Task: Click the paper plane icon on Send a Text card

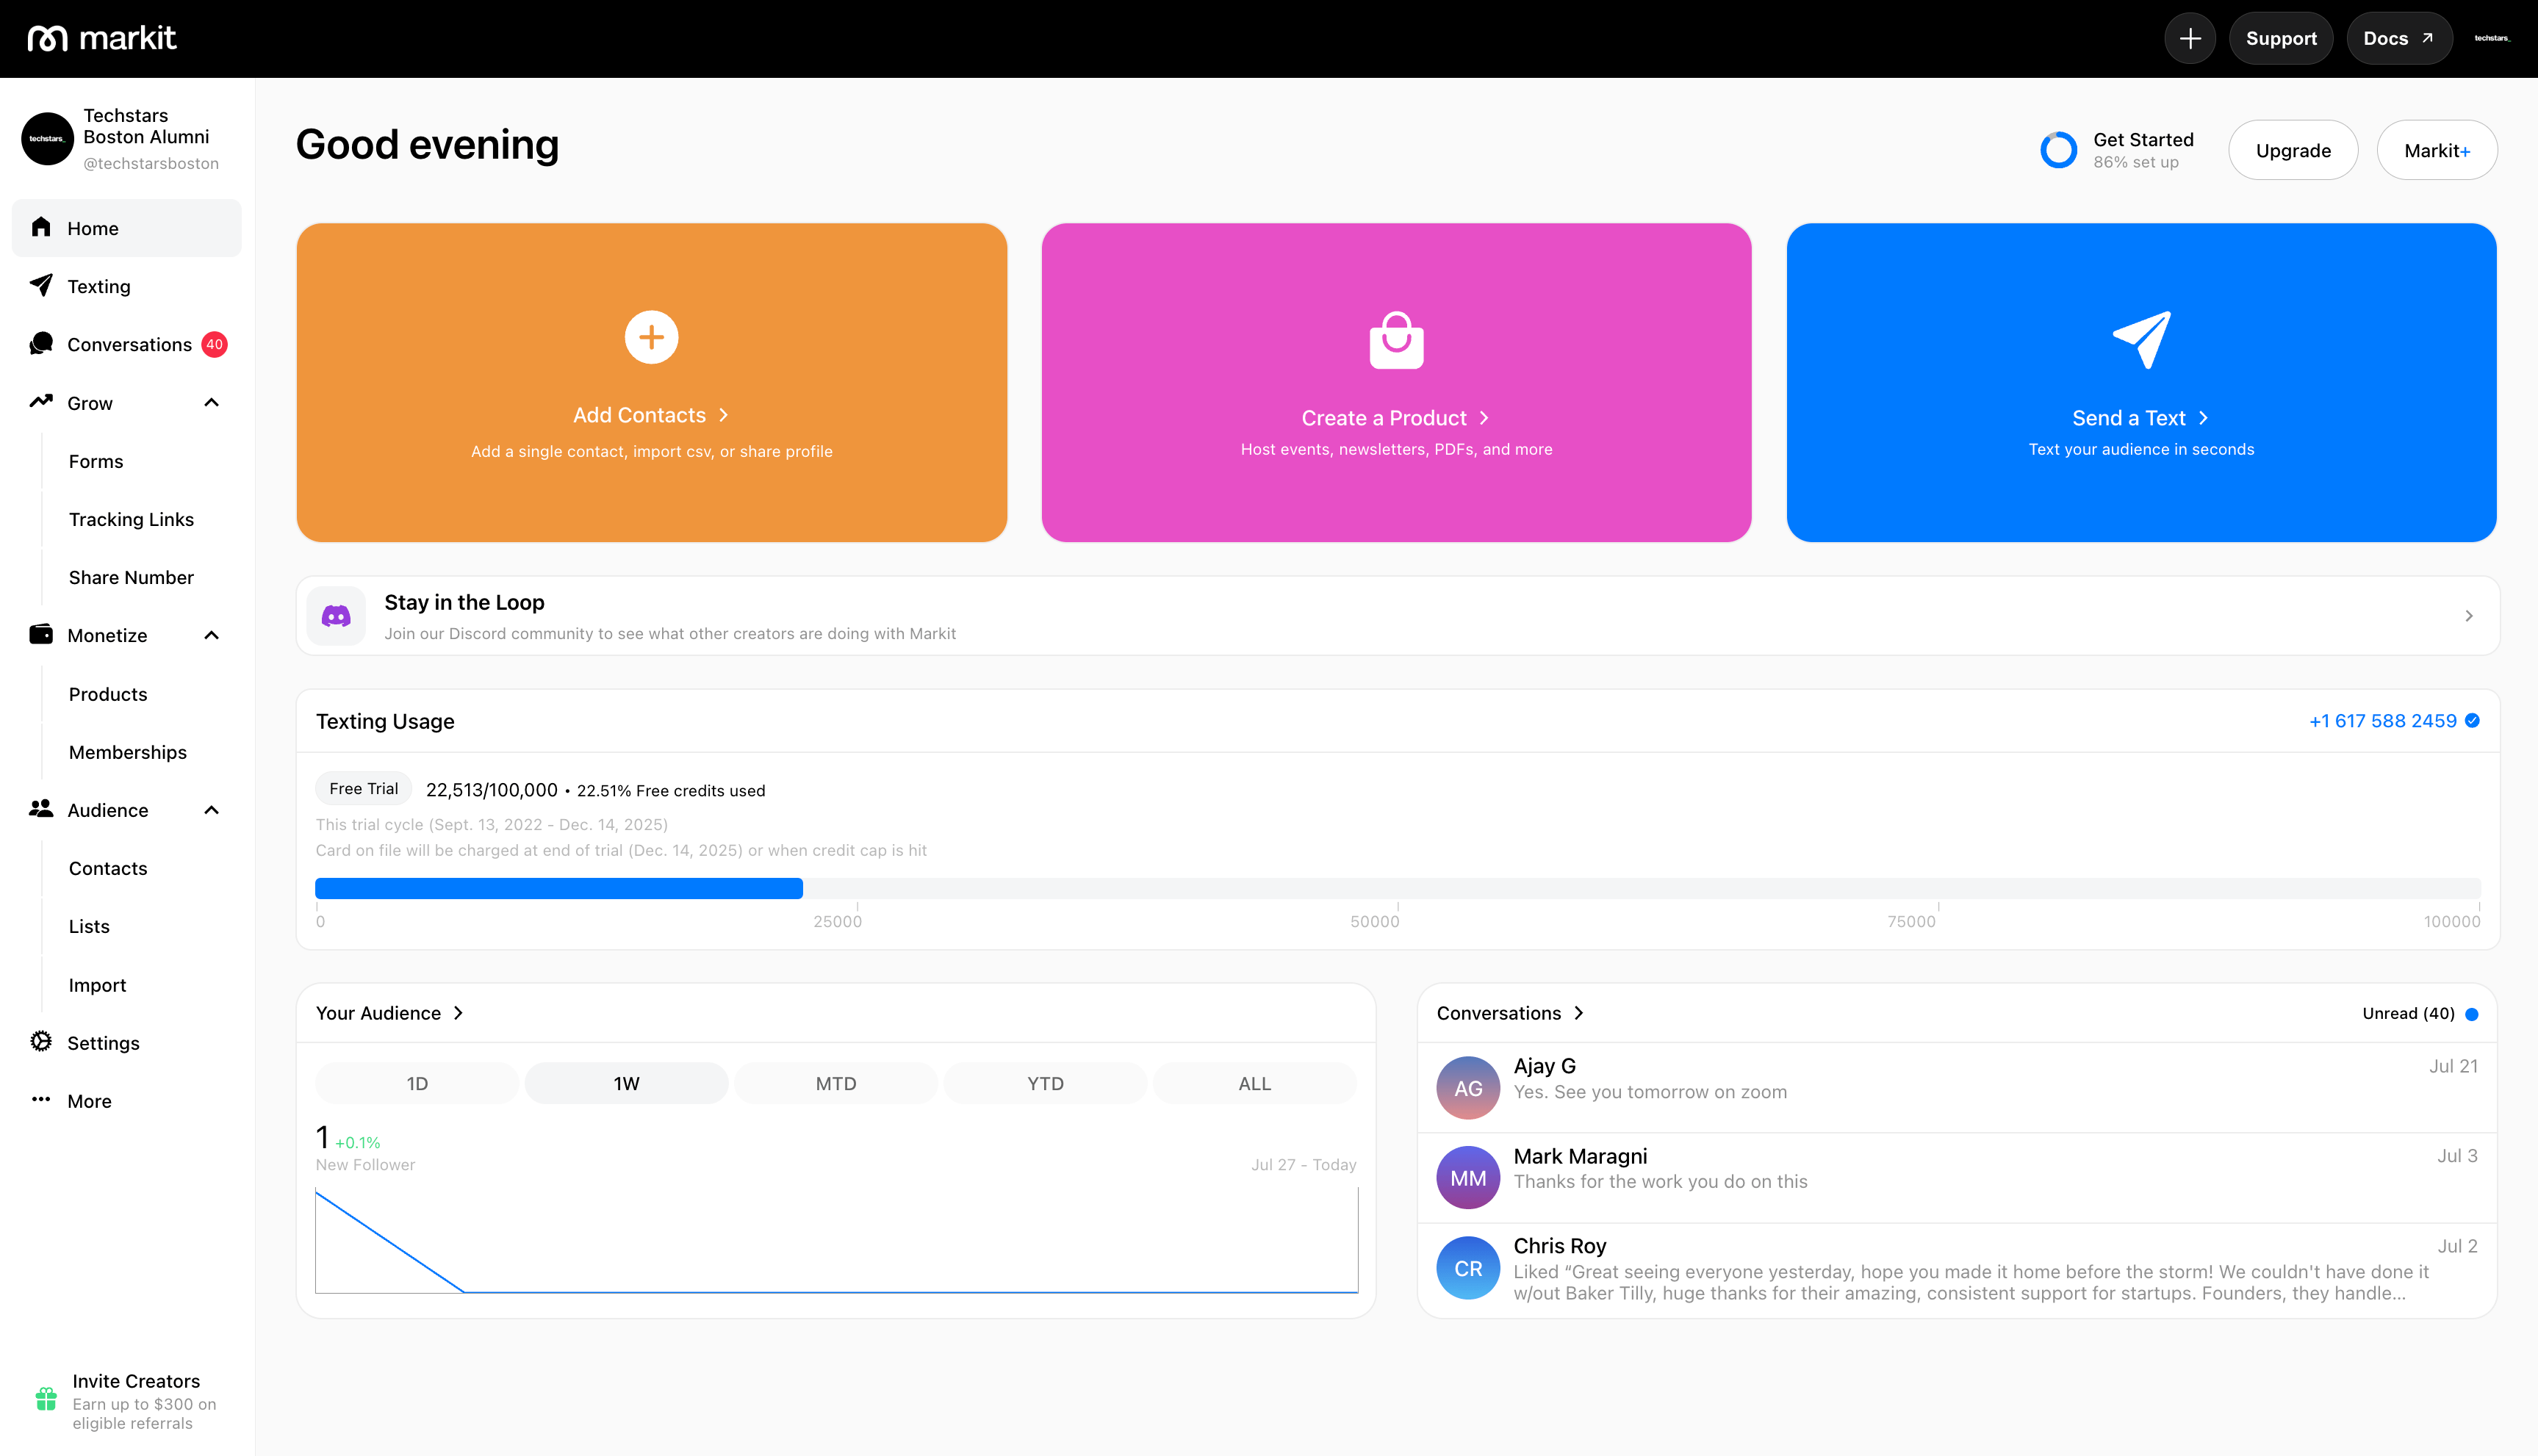Action: (2141, 340)
